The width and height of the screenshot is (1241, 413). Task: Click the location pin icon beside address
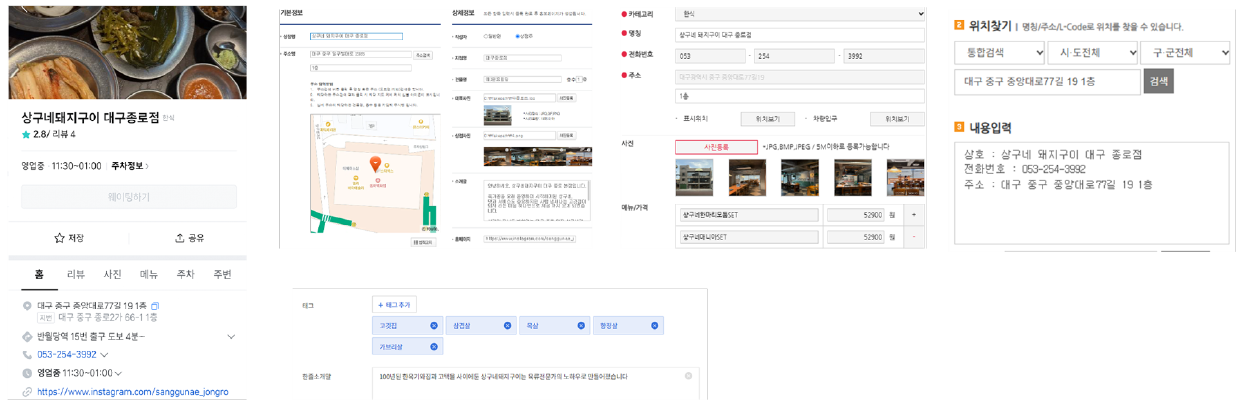[x=27, y=305]
